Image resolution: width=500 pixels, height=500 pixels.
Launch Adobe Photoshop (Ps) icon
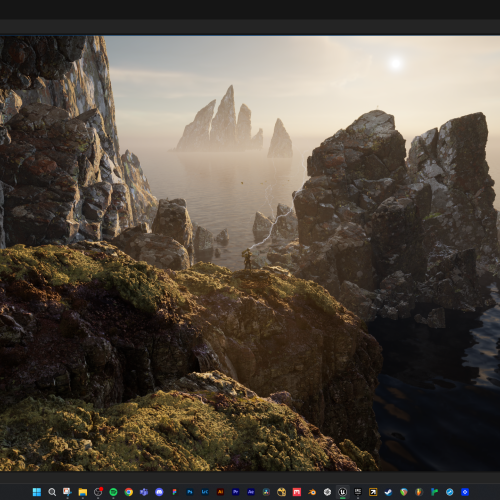190,492
